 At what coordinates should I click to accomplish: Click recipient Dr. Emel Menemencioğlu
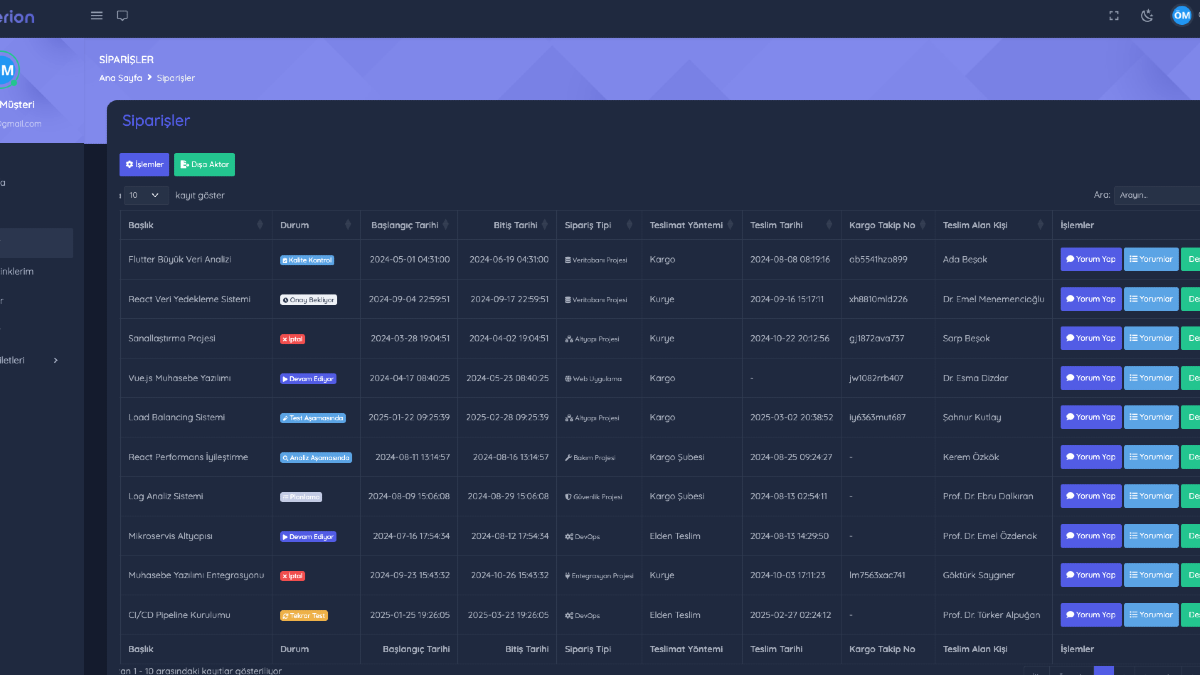tap(993, 299)
